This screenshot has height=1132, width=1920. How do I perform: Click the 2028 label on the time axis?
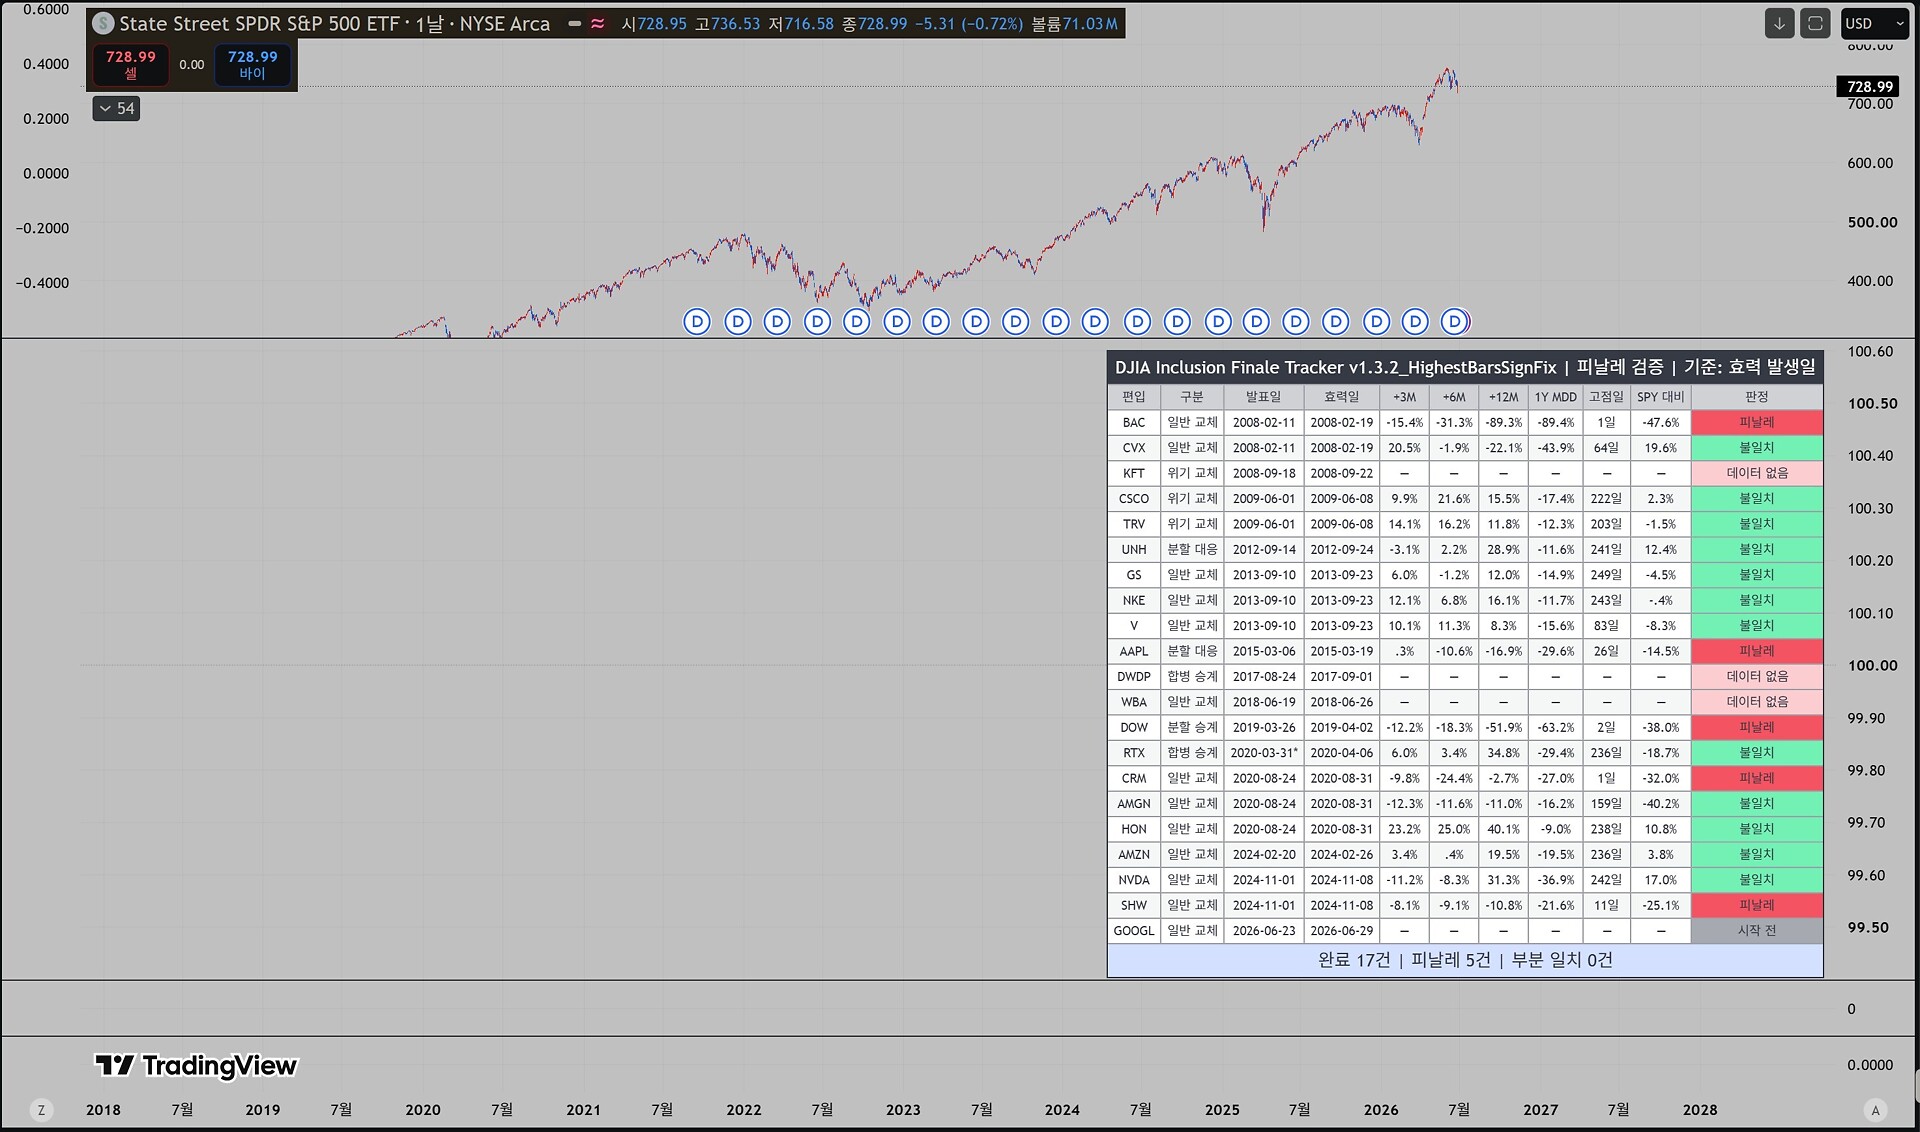point(1700,1110)
